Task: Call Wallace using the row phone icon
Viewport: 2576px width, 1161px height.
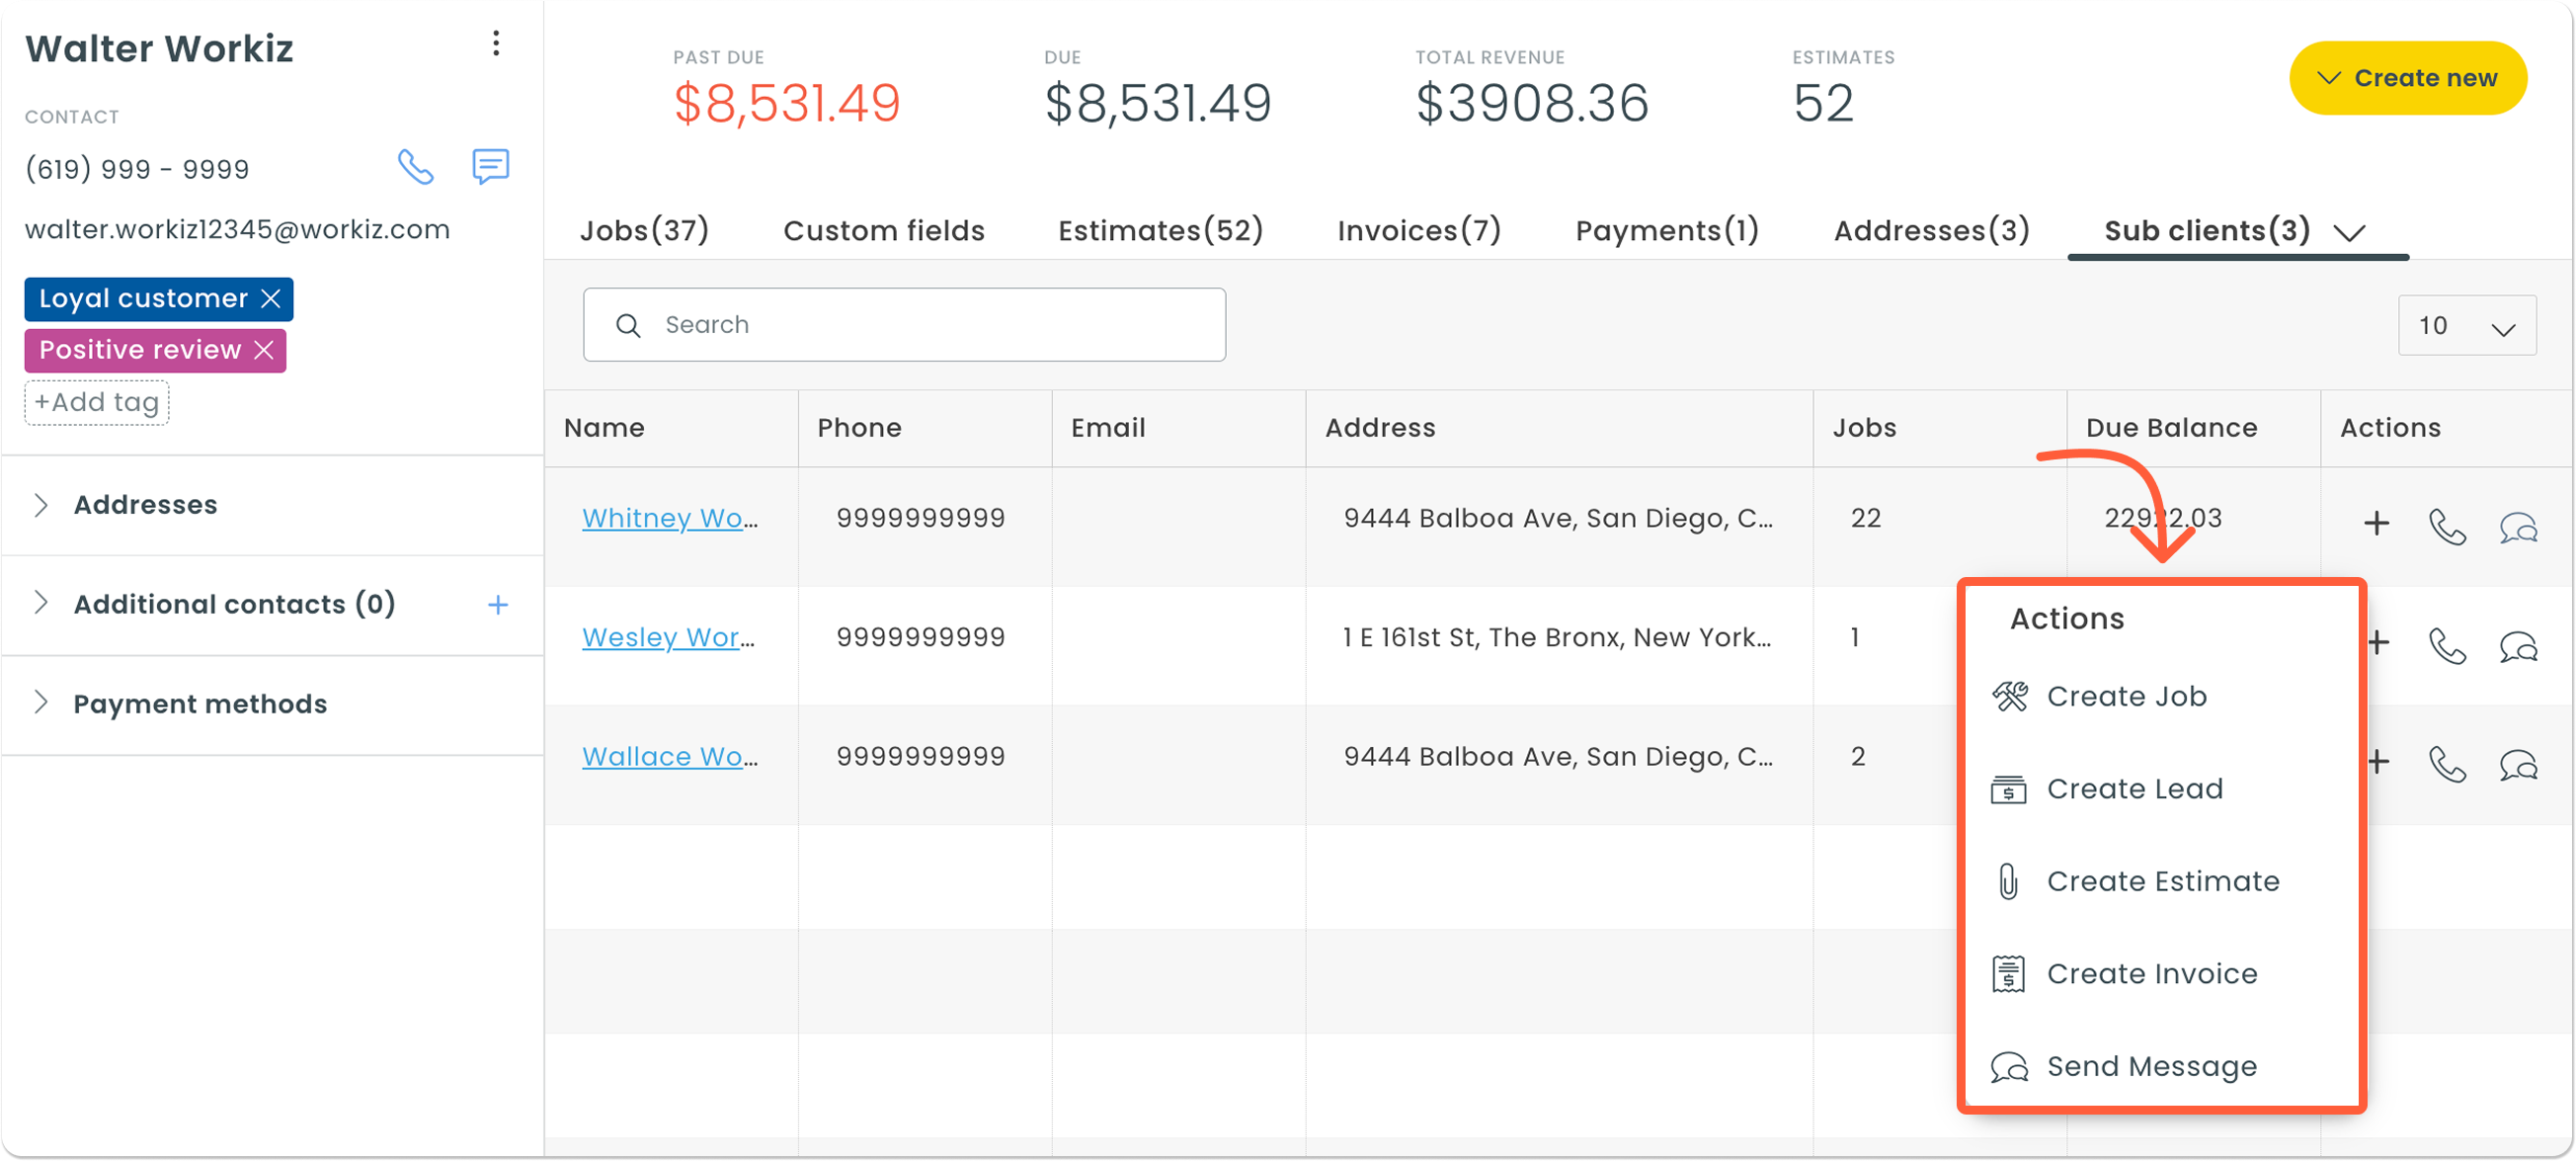Action: point(2447,764)
